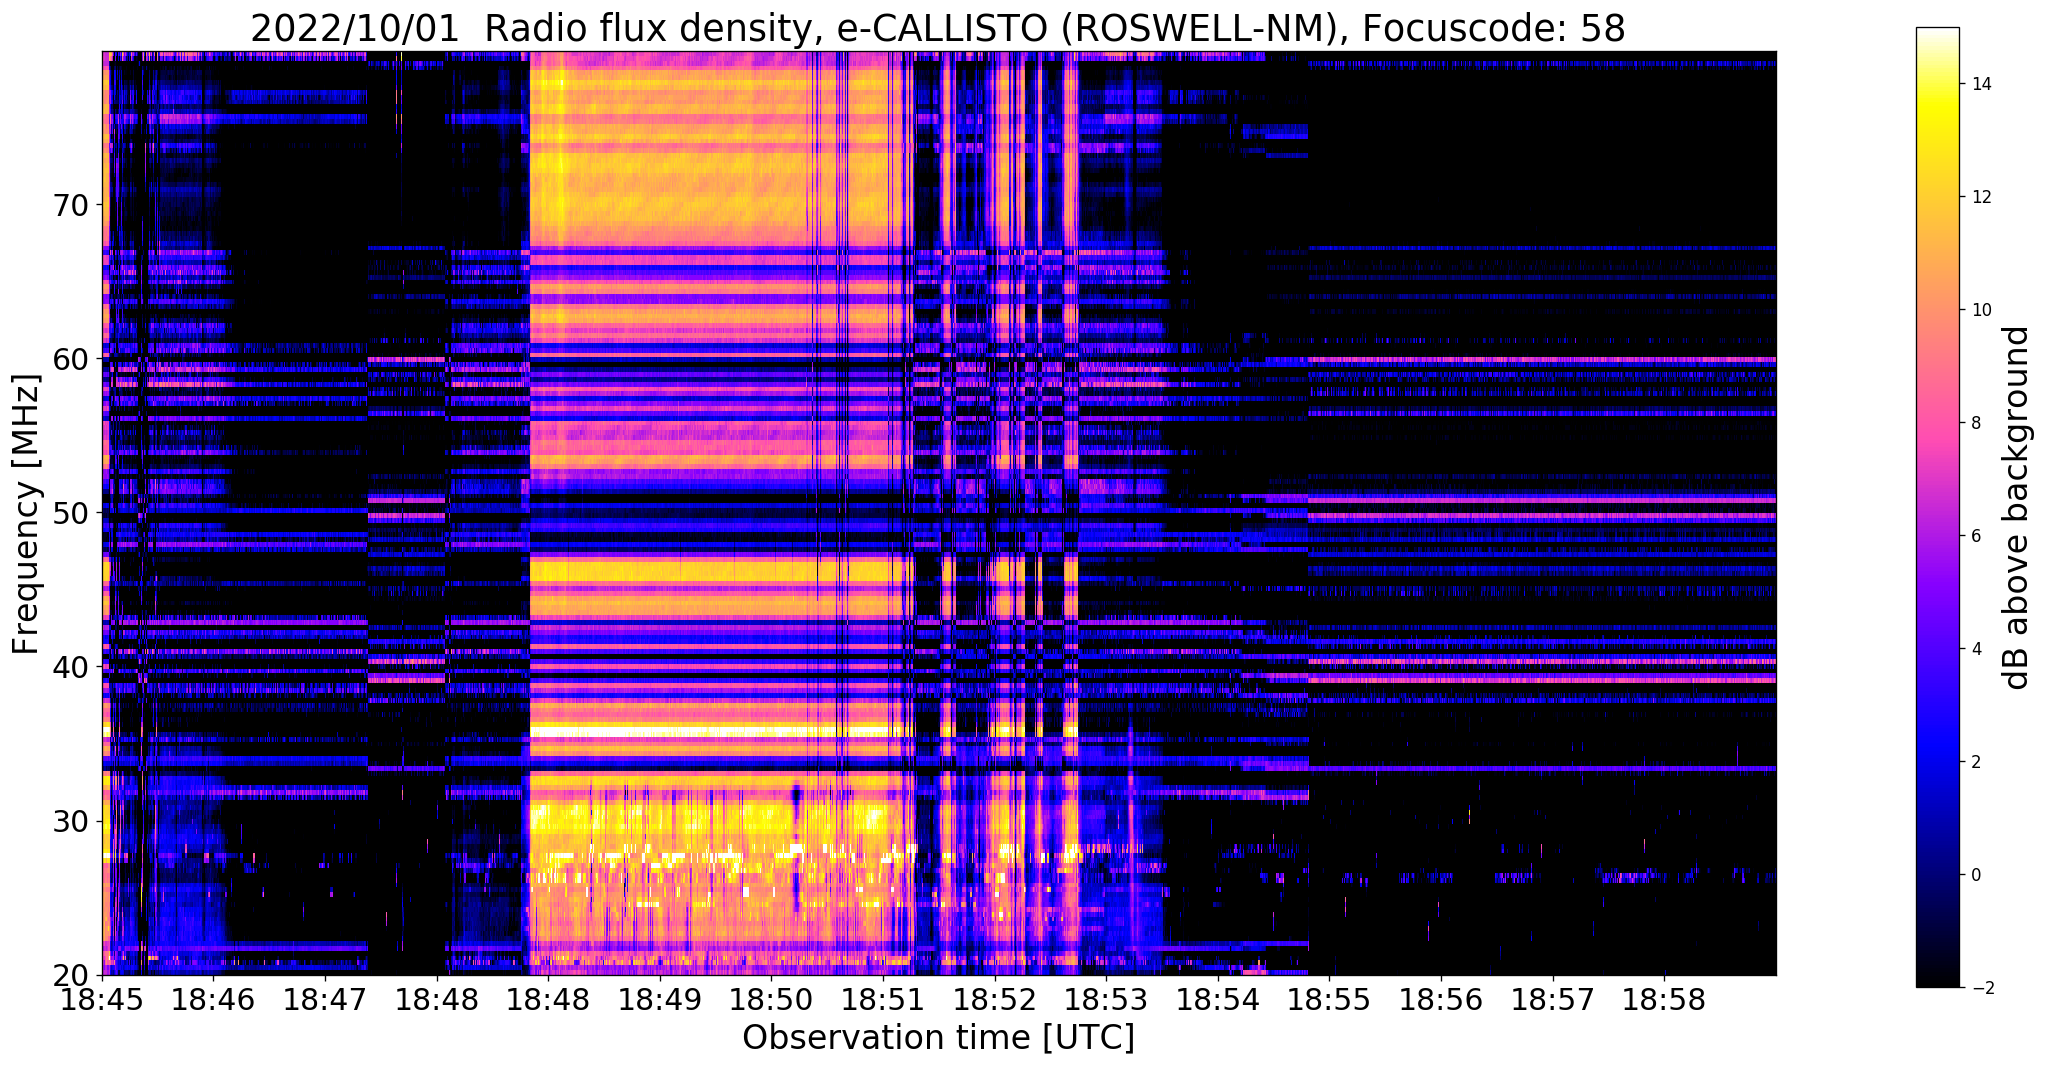Image resolution: width=2047 pixels, height=1067 pixels.
Task: Select the 18:51 time tick label
Action: pos(884,999)
